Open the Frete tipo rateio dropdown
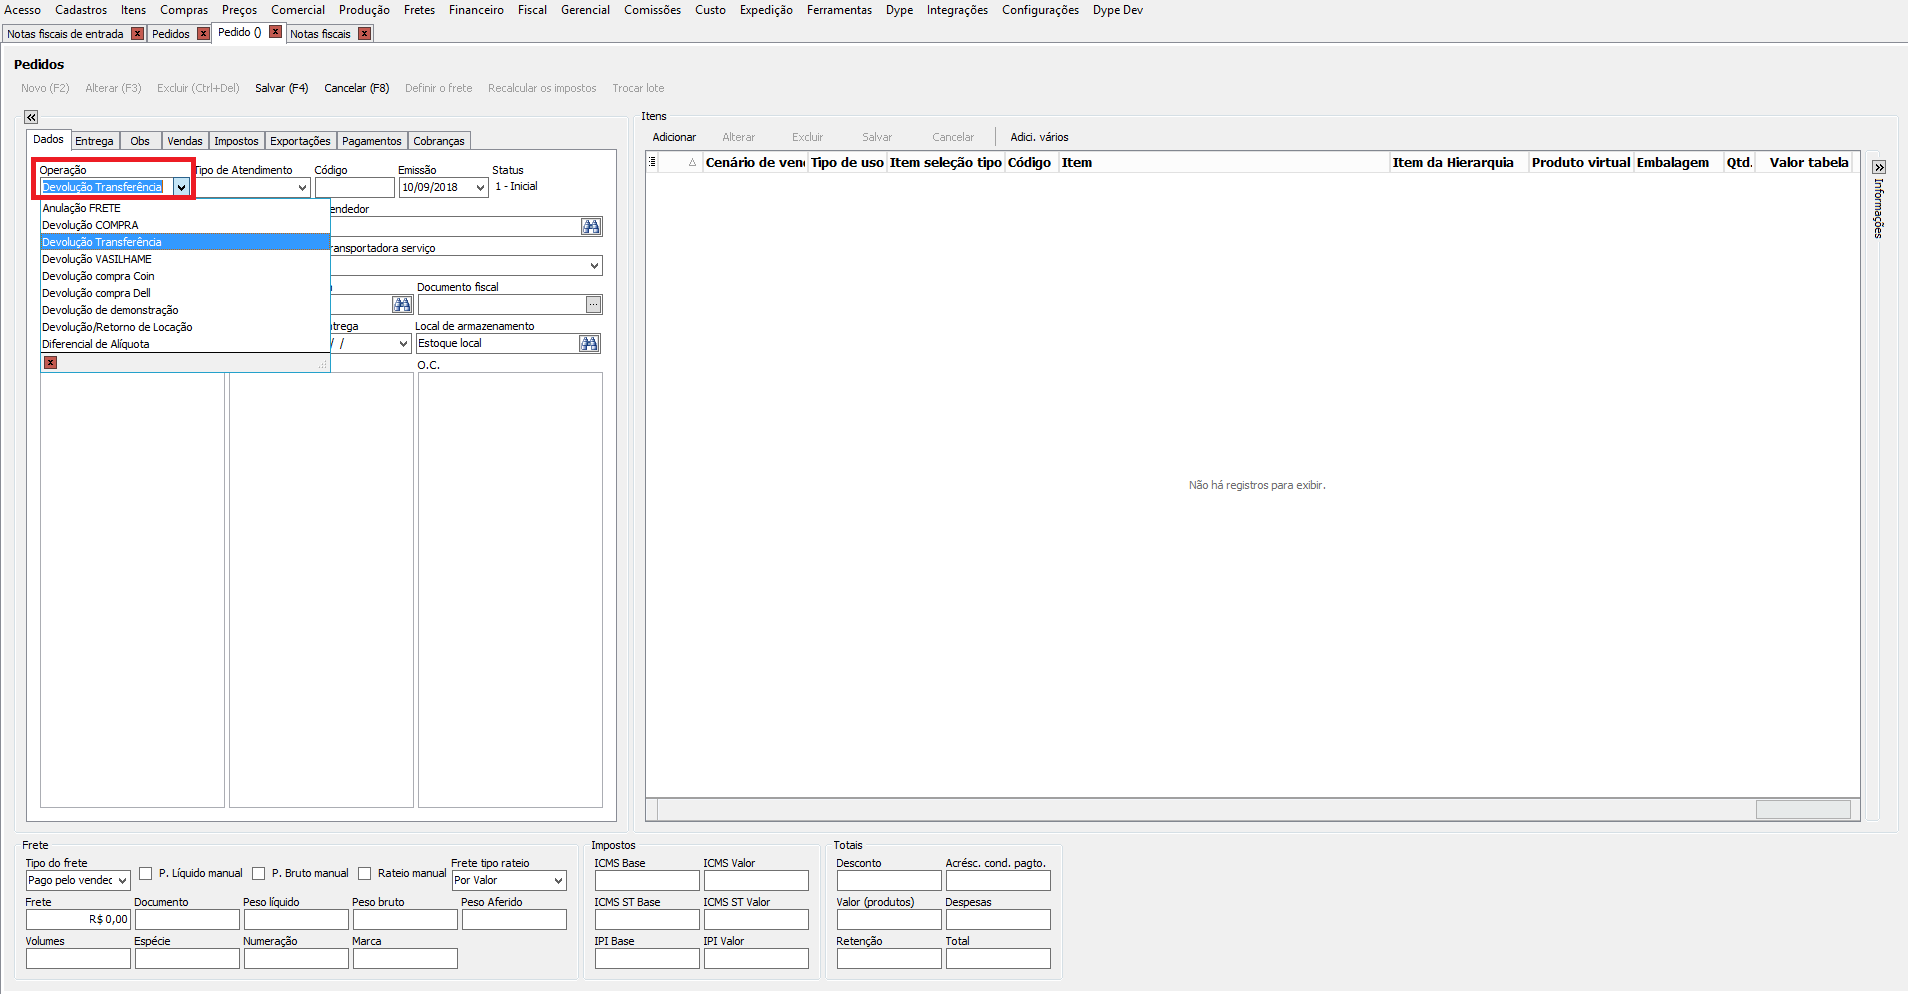 pos(559,881)
